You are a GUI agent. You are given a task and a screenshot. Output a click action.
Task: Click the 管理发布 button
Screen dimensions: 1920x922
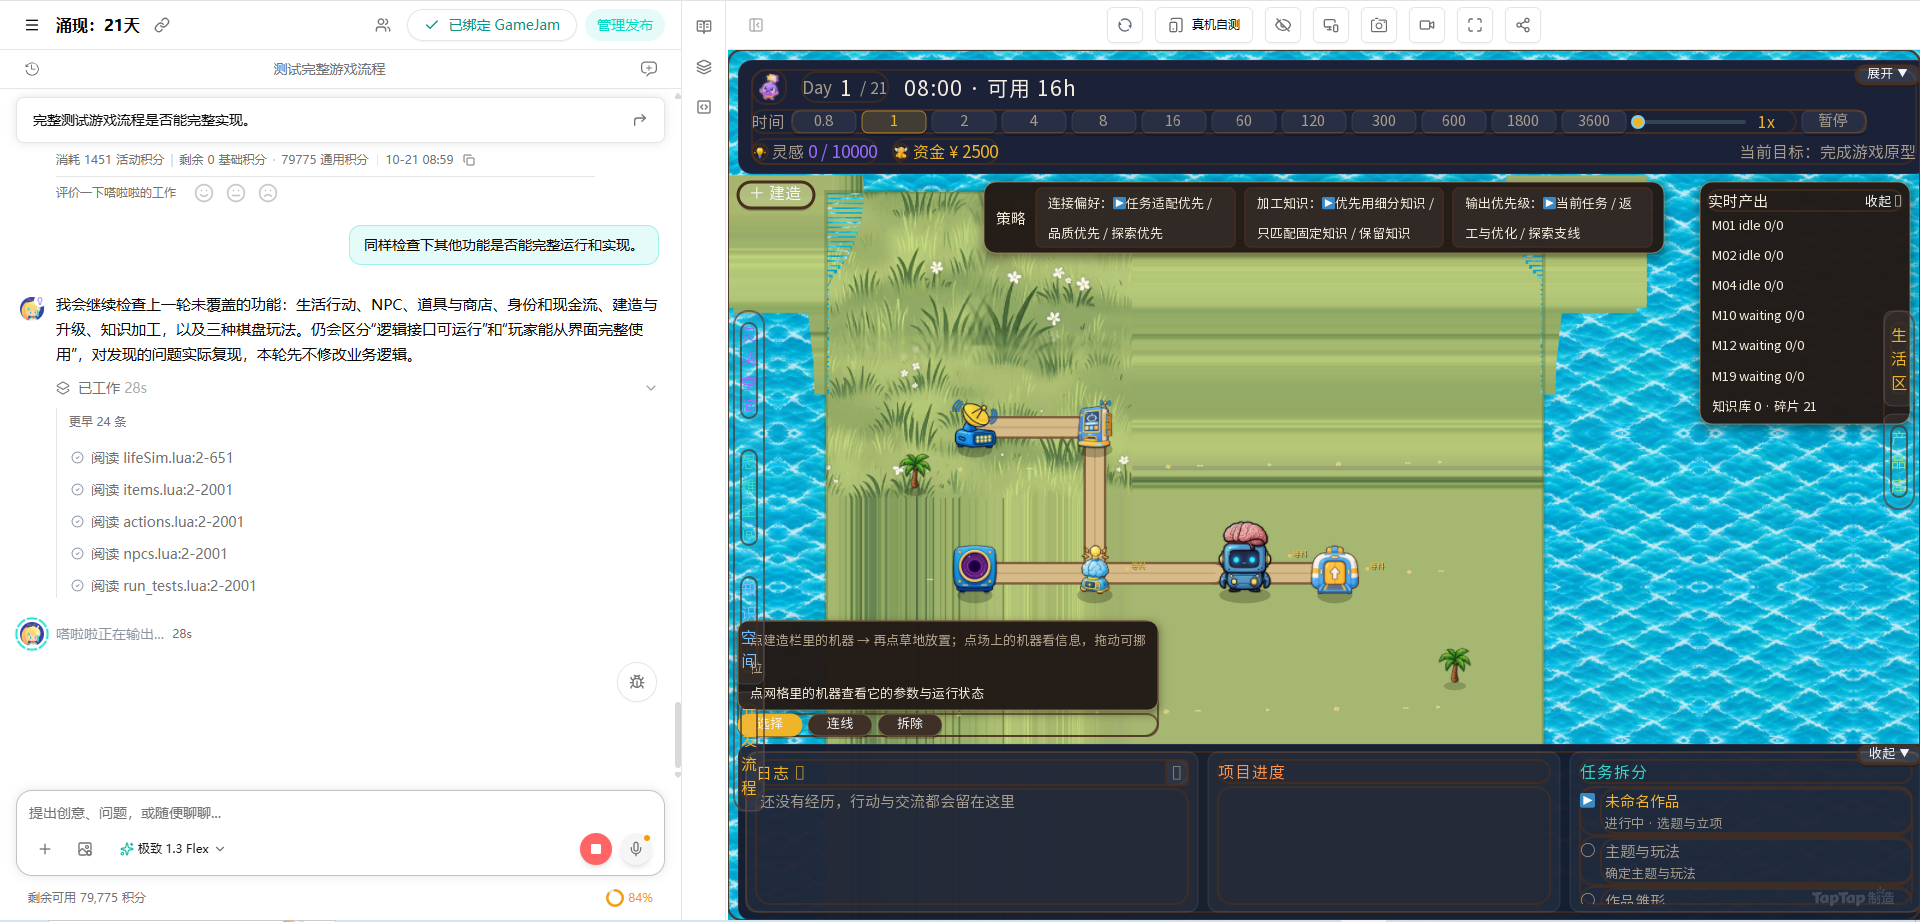[x=625, y=25]
